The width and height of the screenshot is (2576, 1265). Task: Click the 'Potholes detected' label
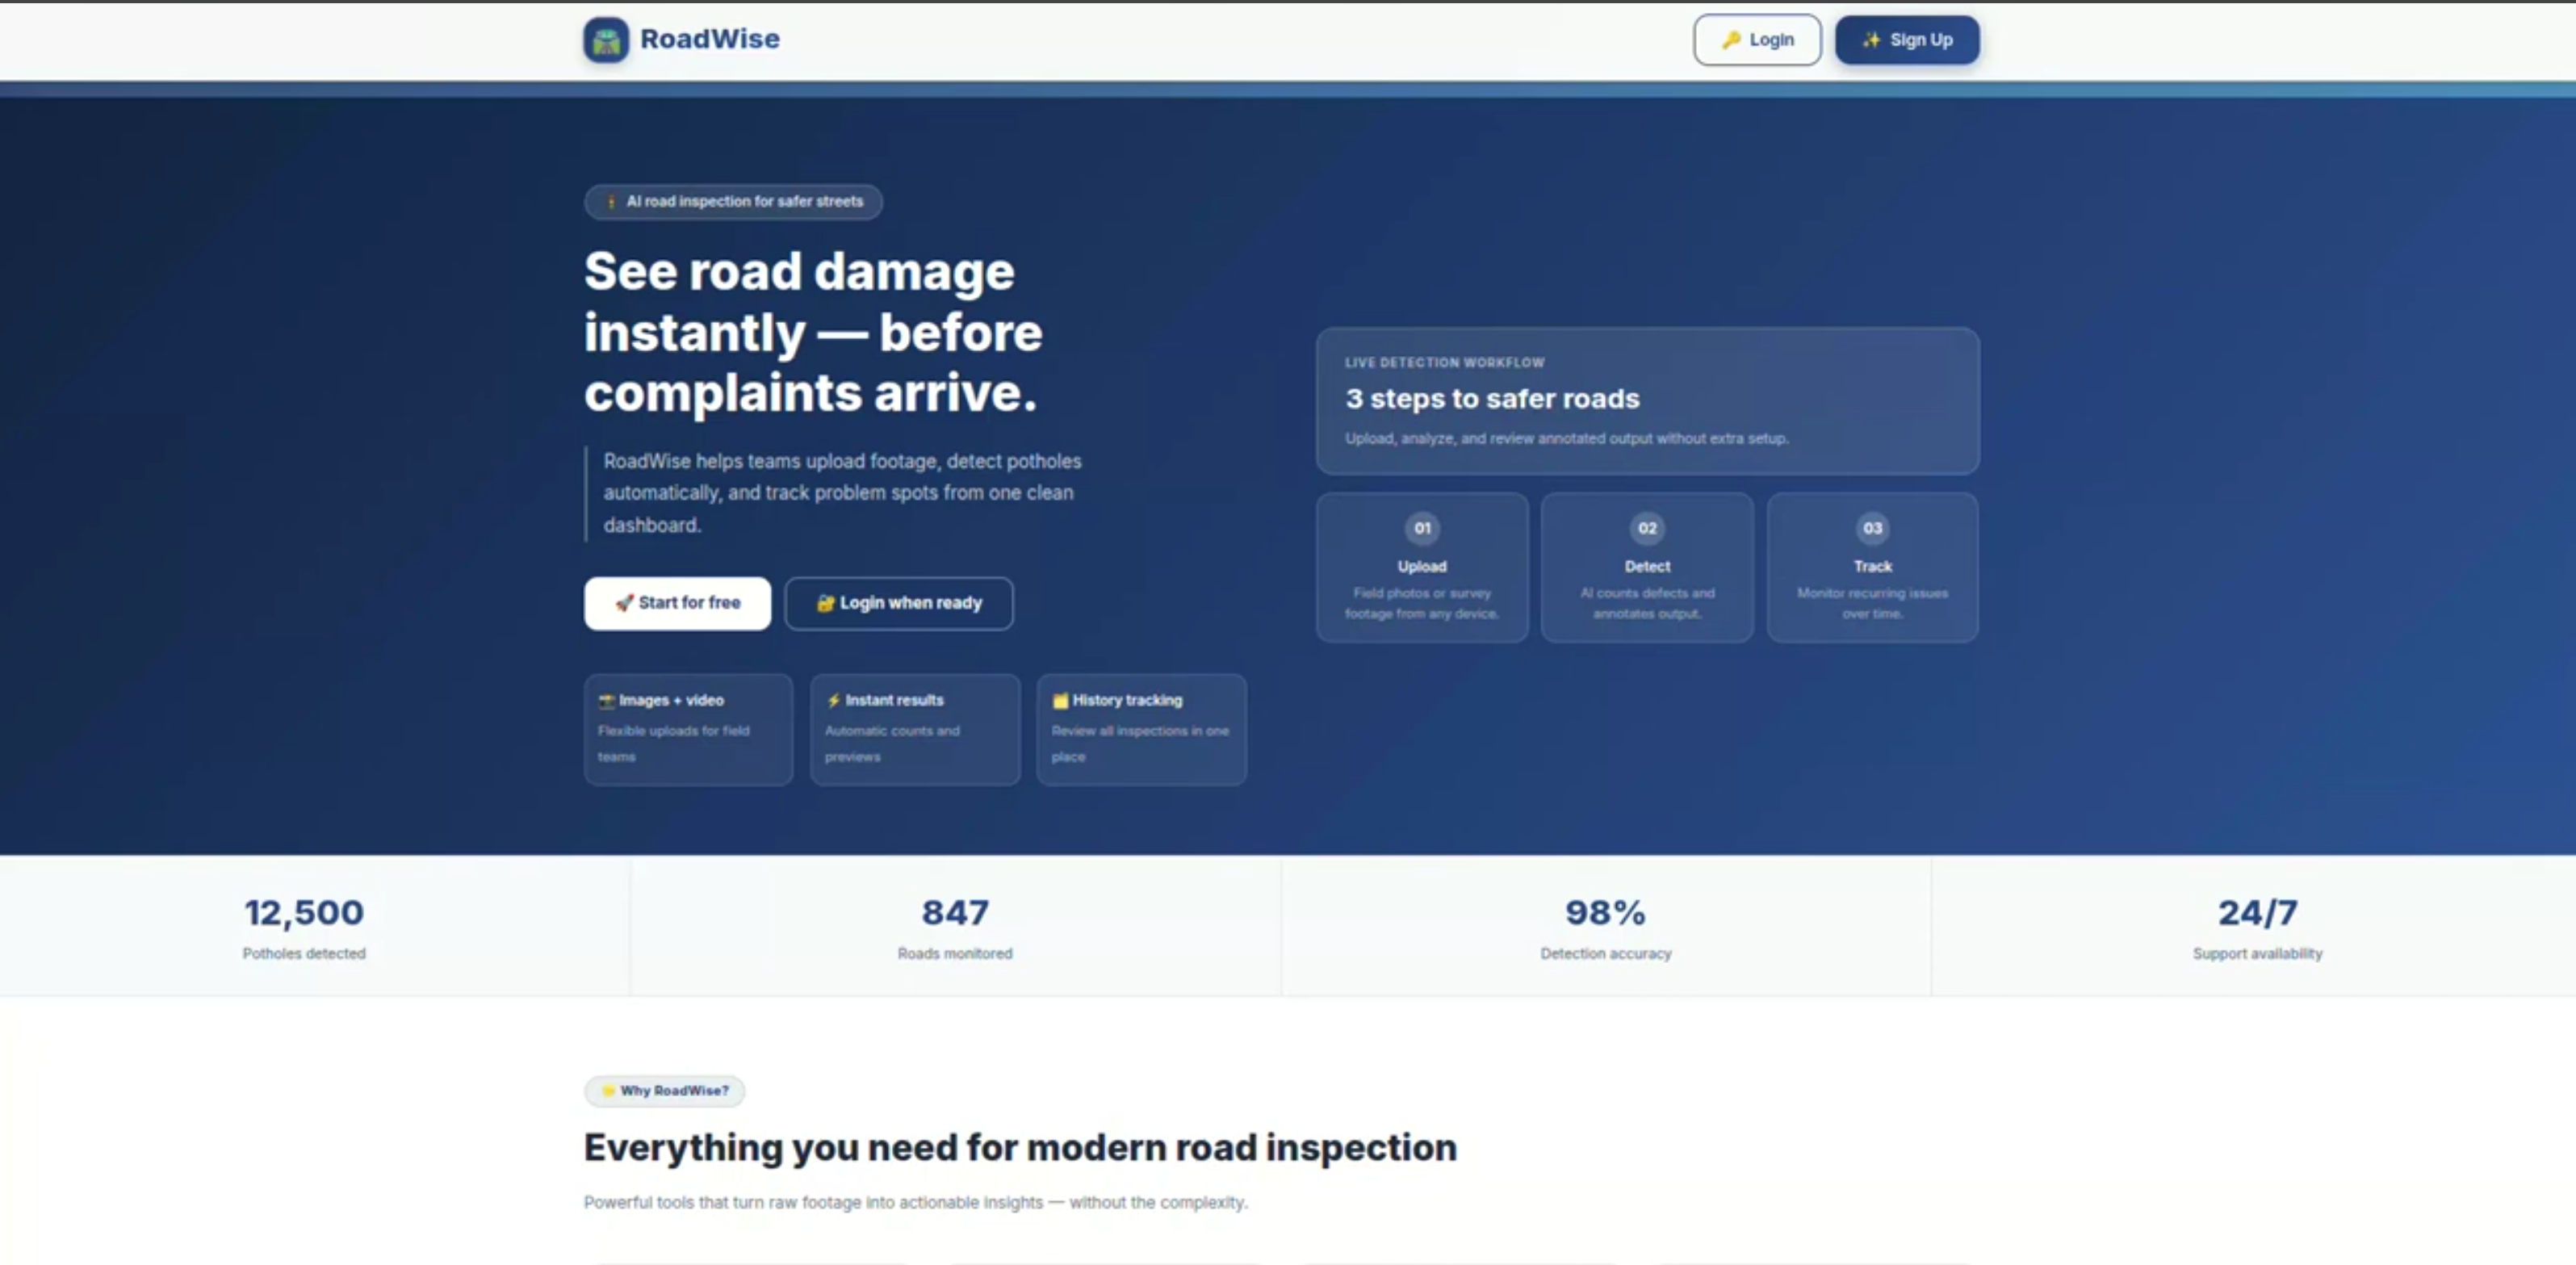point(304,953)
